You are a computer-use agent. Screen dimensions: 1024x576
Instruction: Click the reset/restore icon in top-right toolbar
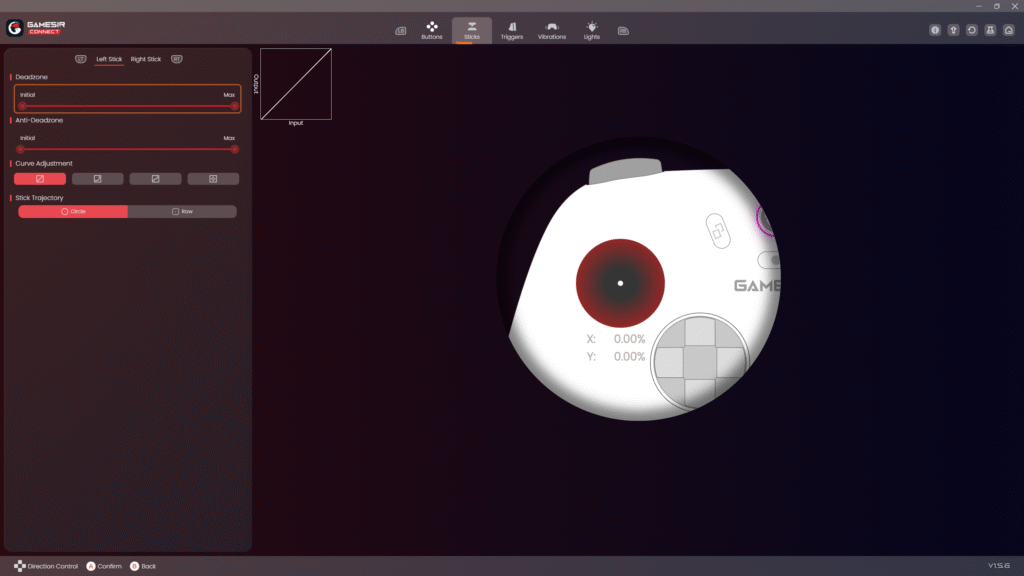click(x=972, y=30)
